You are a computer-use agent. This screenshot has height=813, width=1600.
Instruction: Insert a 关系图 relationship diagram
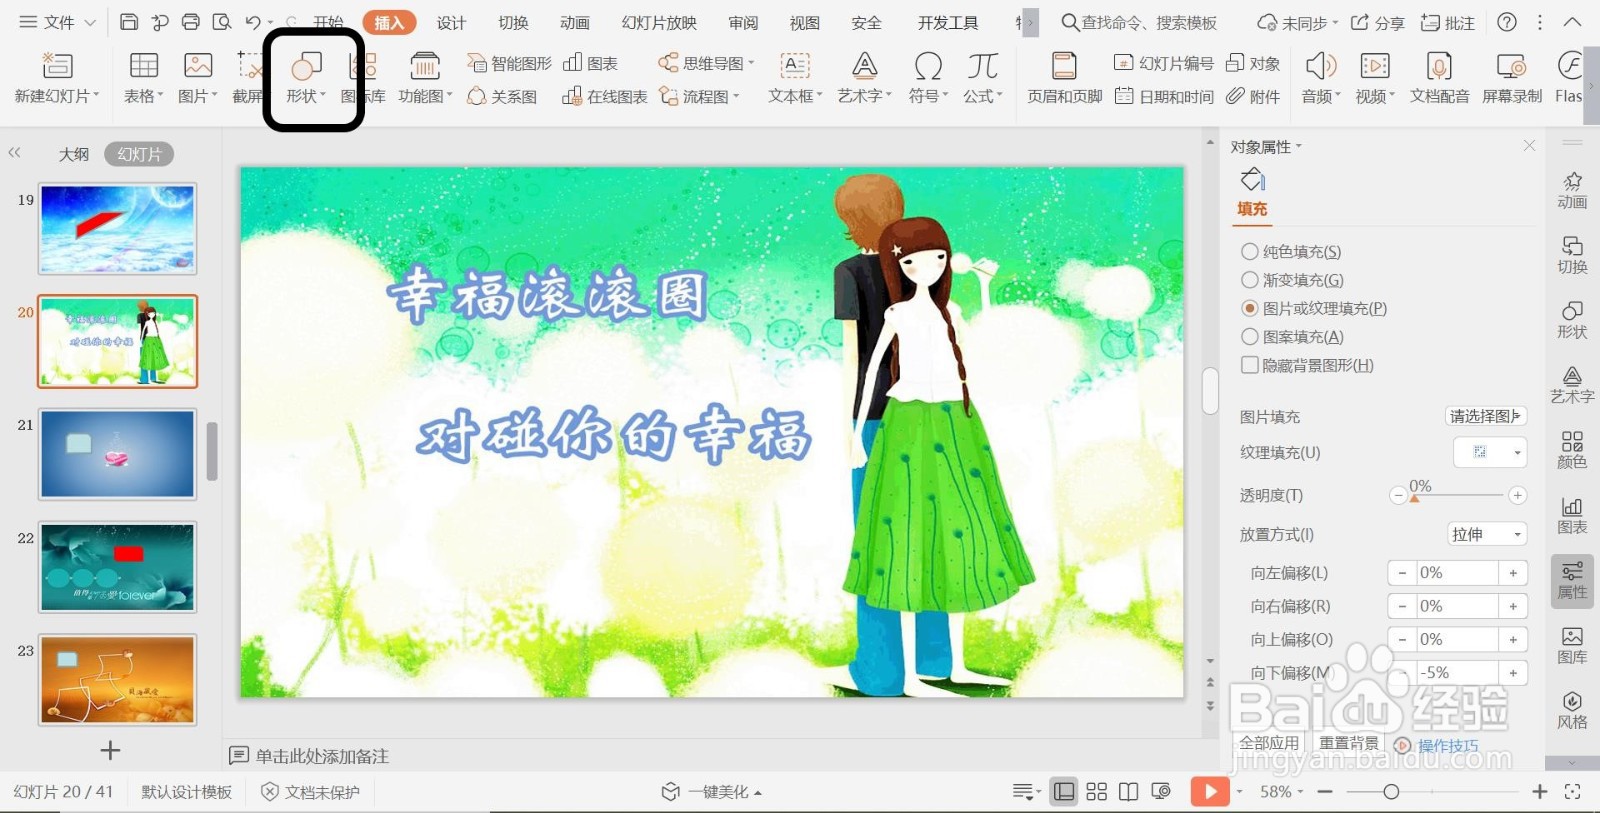tap(502, 96)
